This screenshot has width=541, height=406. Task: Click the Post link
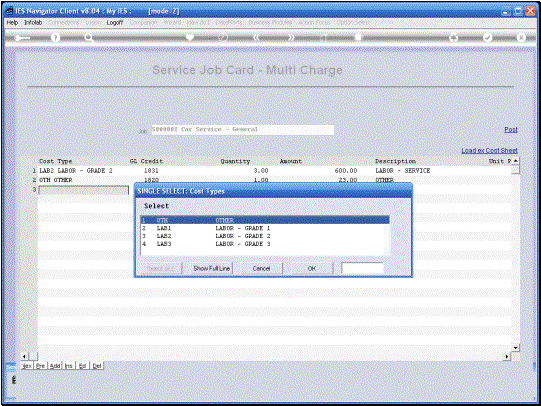tap(511, 130)
